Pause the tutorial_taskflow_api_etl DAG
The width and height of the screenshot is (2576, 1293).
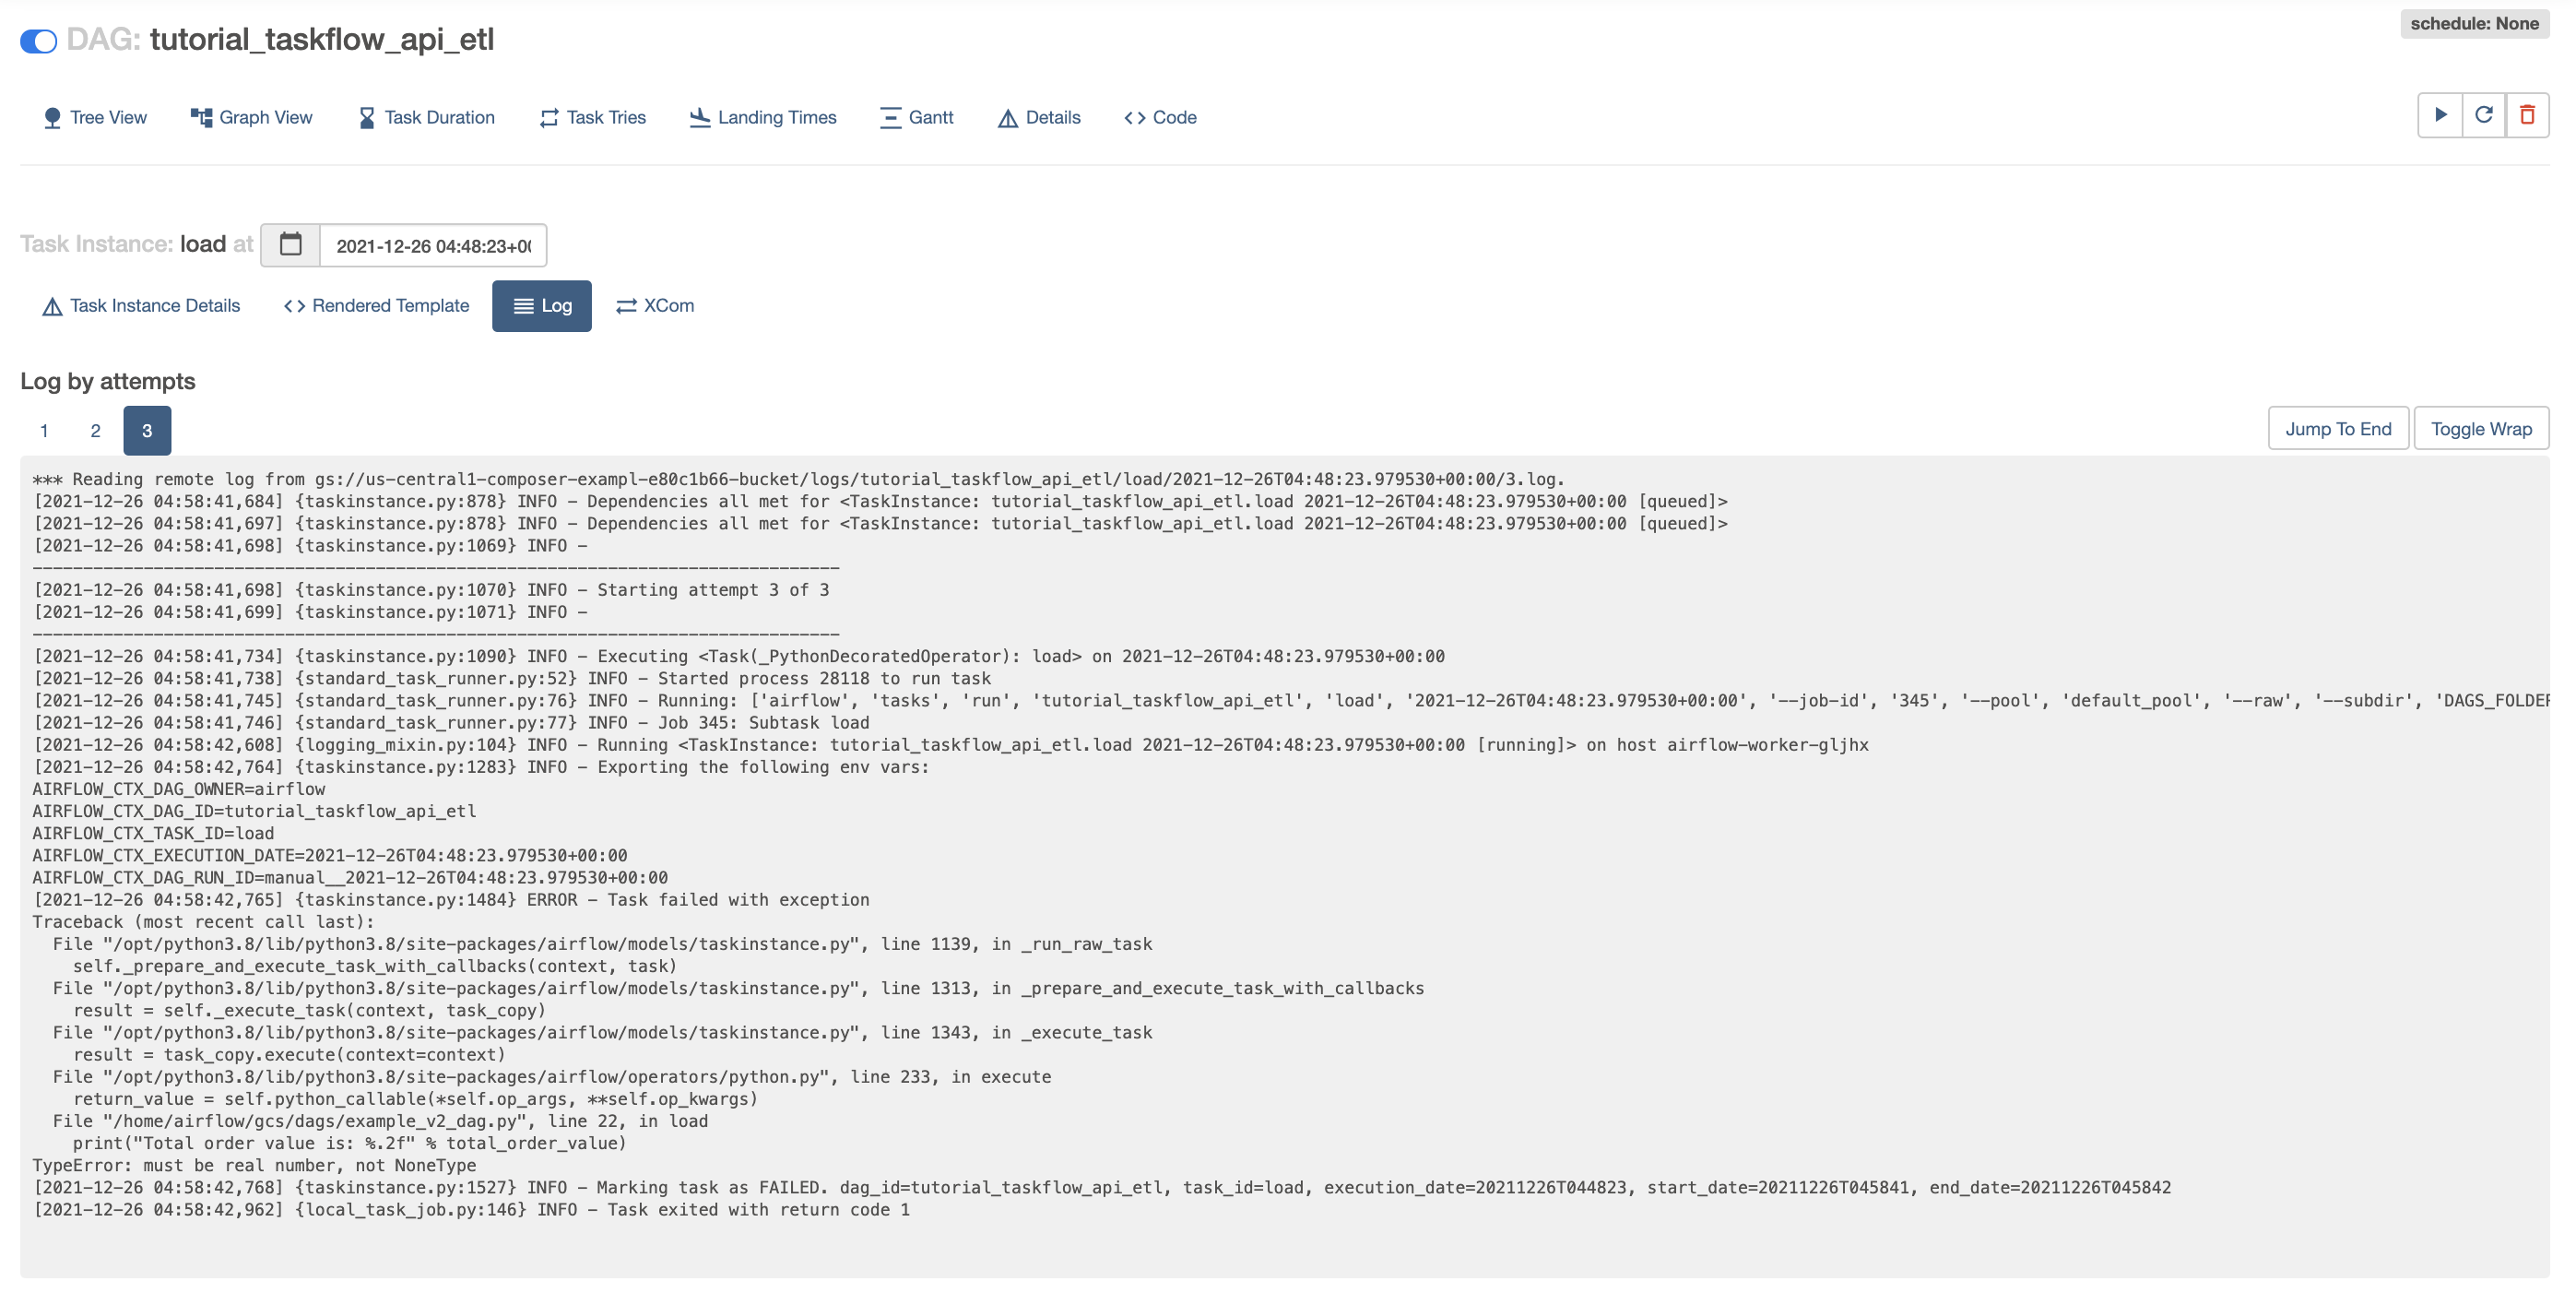[x=39, y=41]
